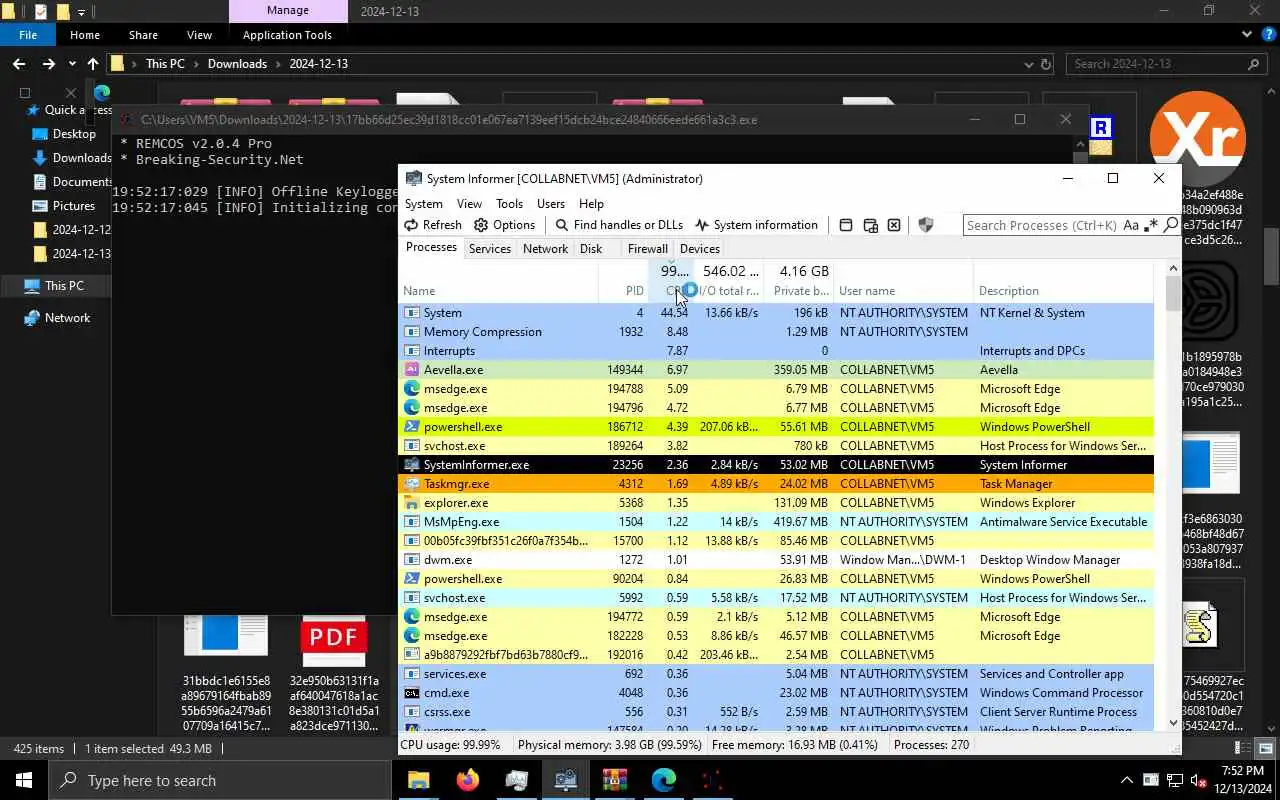Open Options in System Informer toolbar
1280x800 pixels.
click(504, 225)
